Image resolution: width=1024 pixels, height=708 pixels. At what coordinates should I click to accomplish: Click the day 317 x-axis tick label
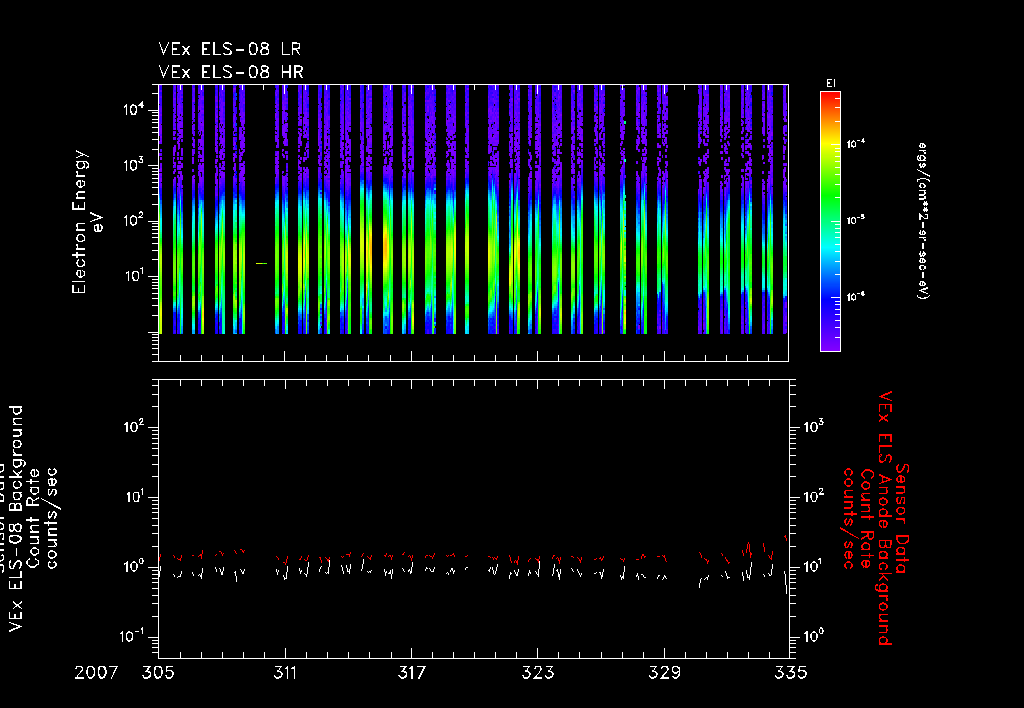tap(412, 672)
